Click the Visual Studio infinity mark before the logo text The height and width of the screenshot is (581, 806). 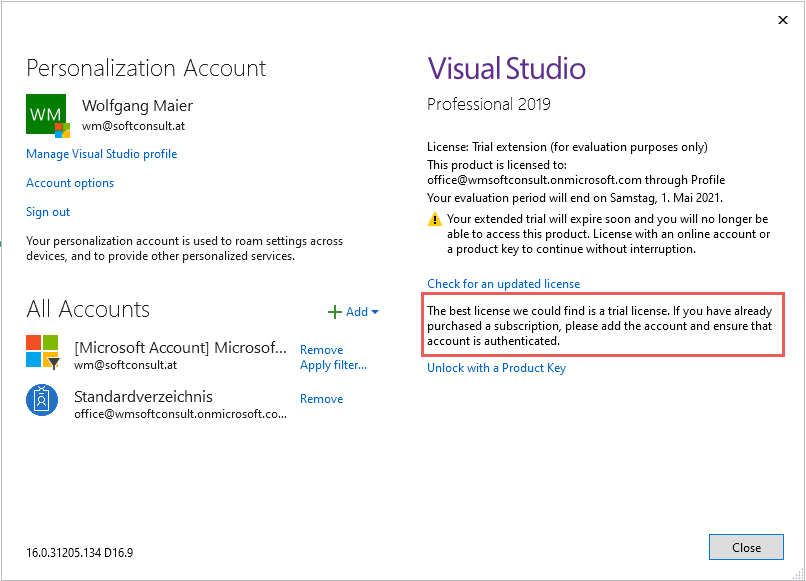(437, 68)
